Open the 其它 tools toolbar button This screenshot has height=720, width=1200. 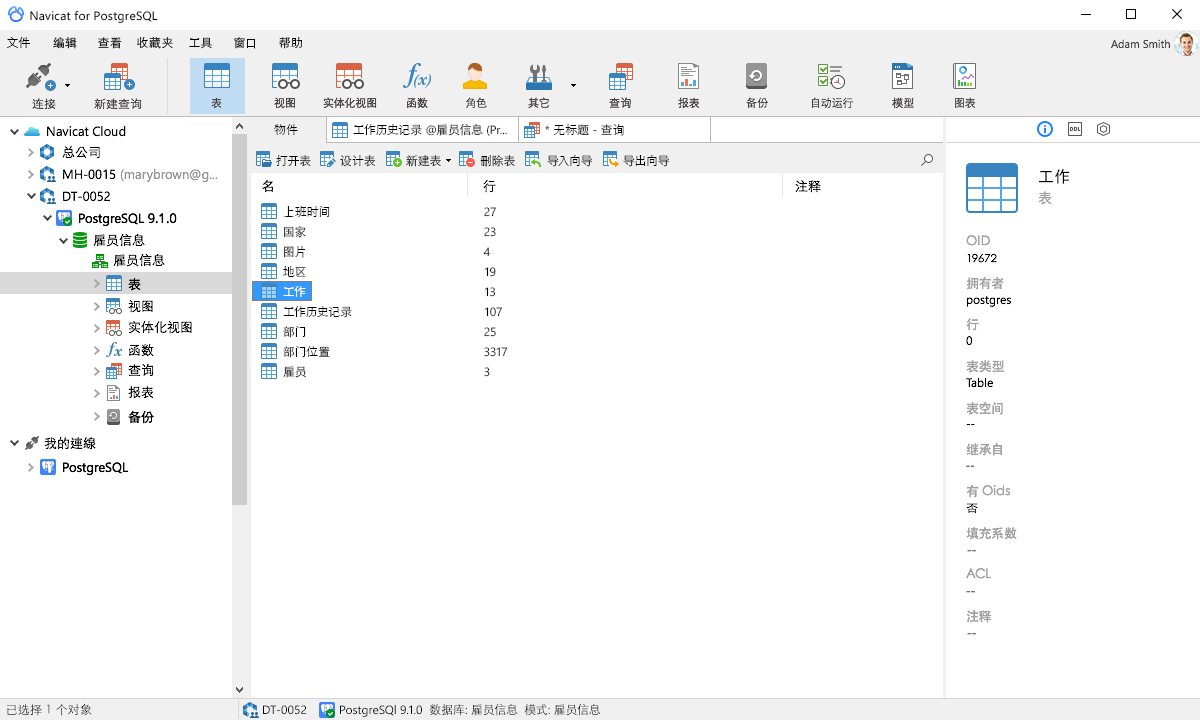click(539, 86)
